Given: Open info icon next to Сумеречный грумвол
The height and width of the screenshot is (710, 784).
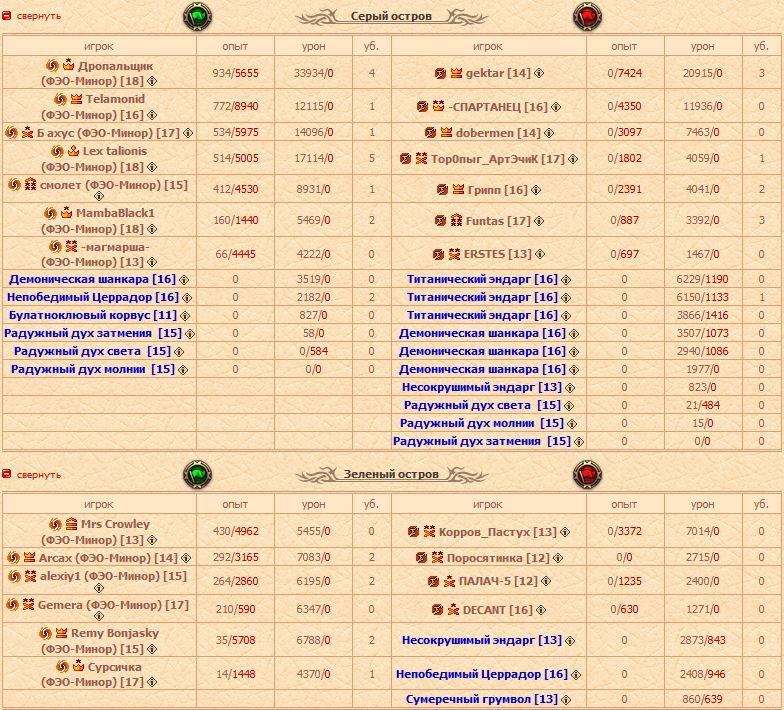Looking at the screenshot, I should tap(566, 700).
